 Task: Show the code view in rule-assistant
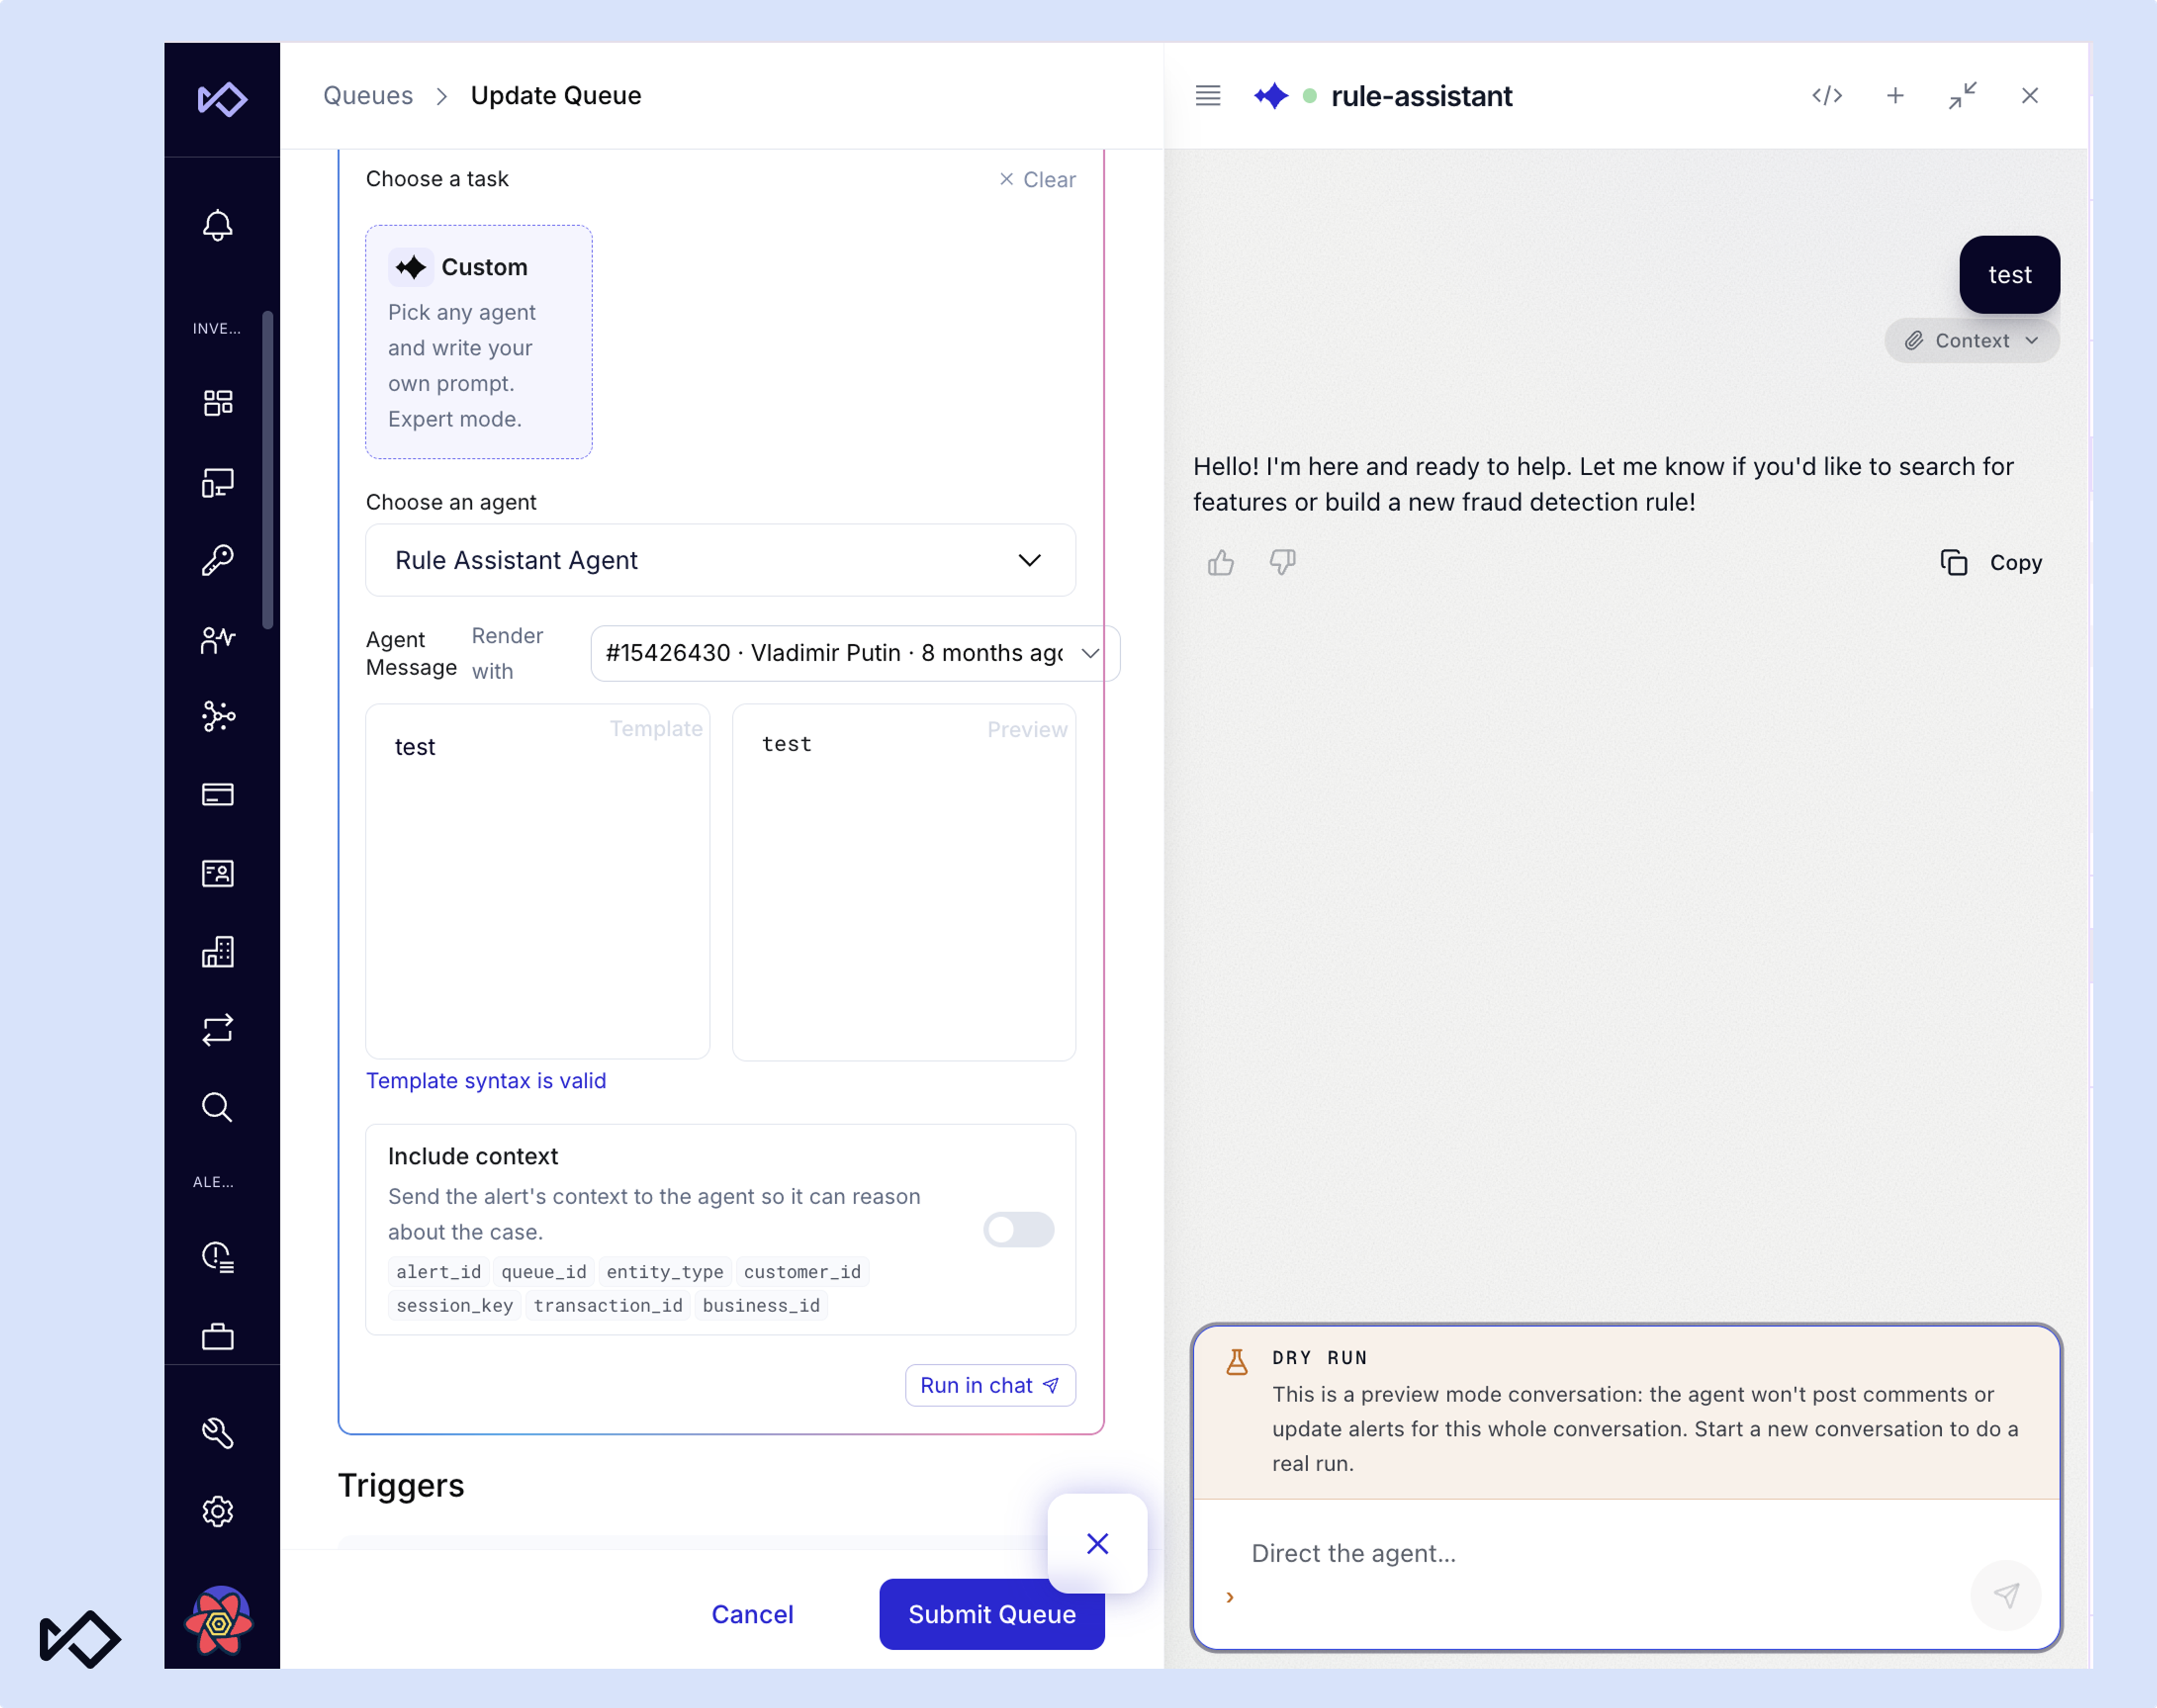(1827, 96)
